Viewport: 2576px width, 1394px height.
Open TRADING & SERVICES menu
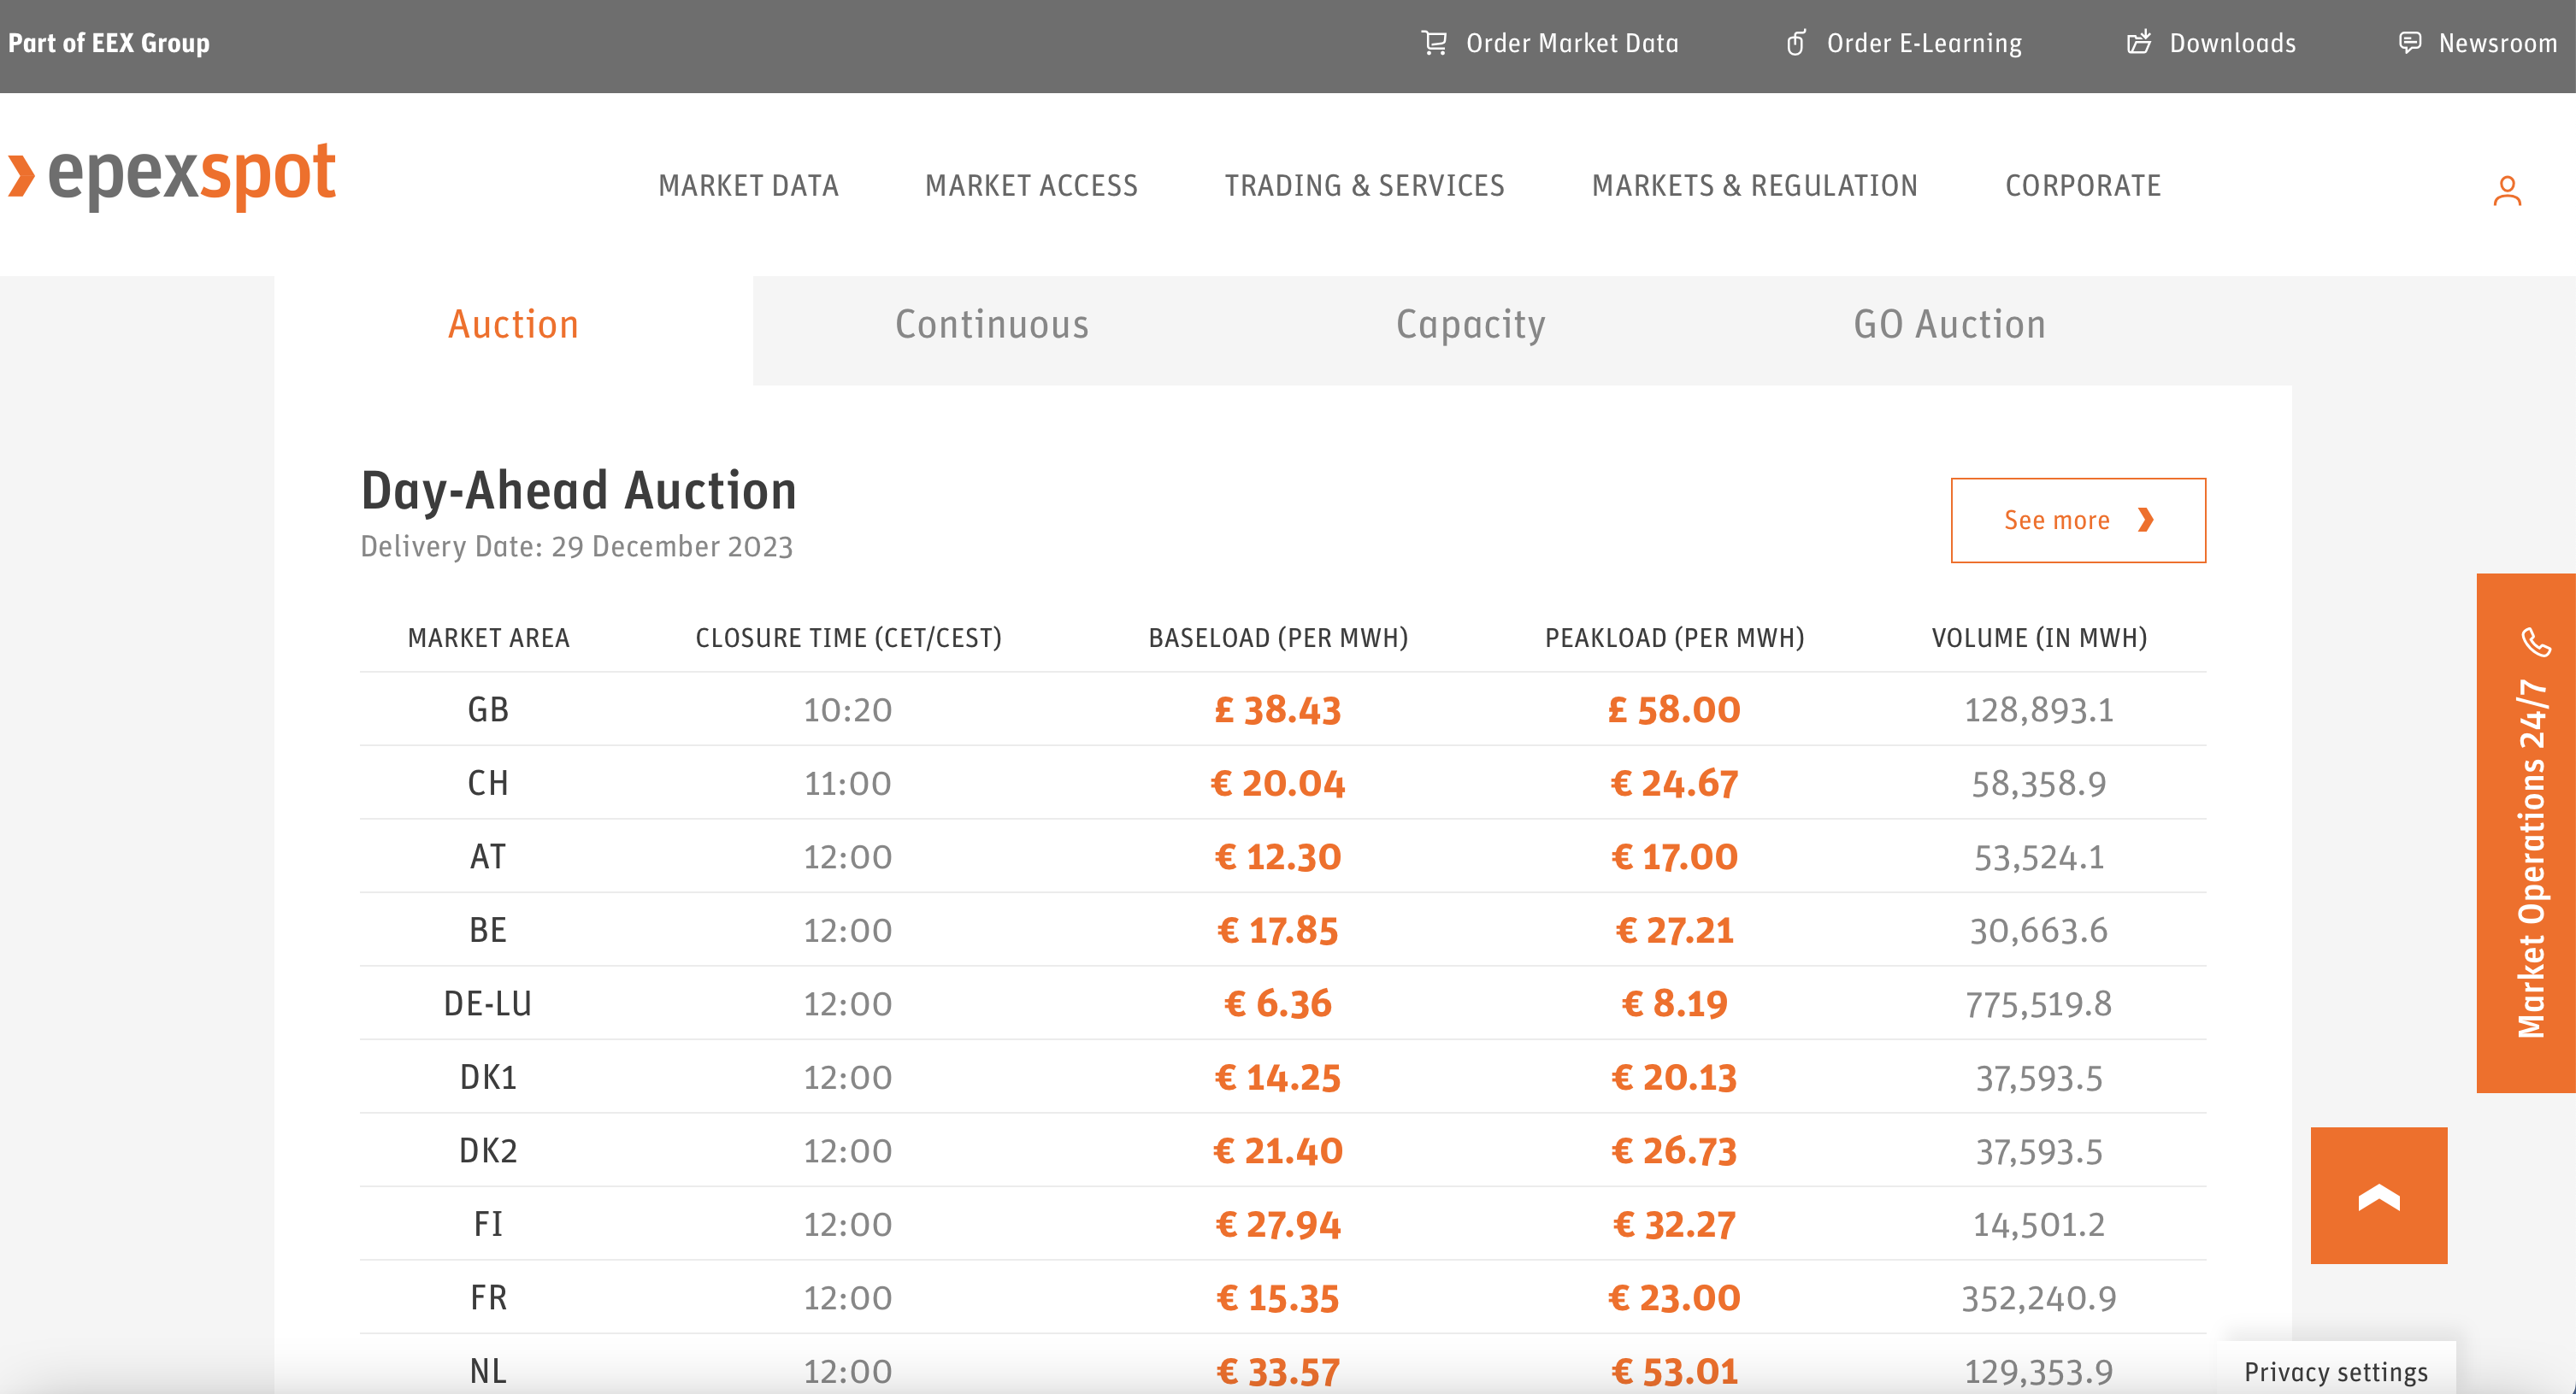[1364, 186]
